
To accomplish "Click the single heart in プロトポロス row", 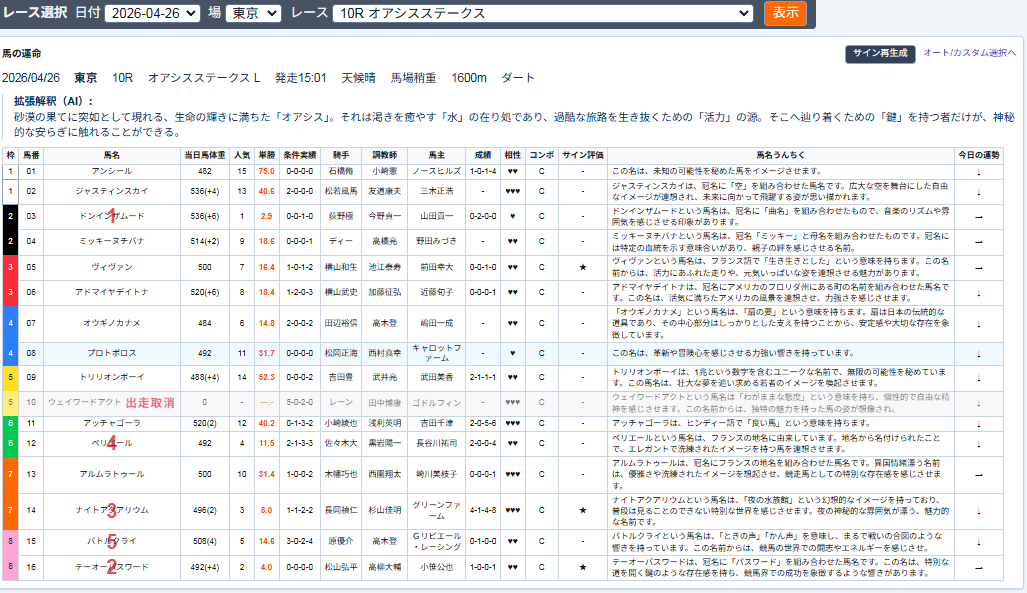I will pos(512,353).
